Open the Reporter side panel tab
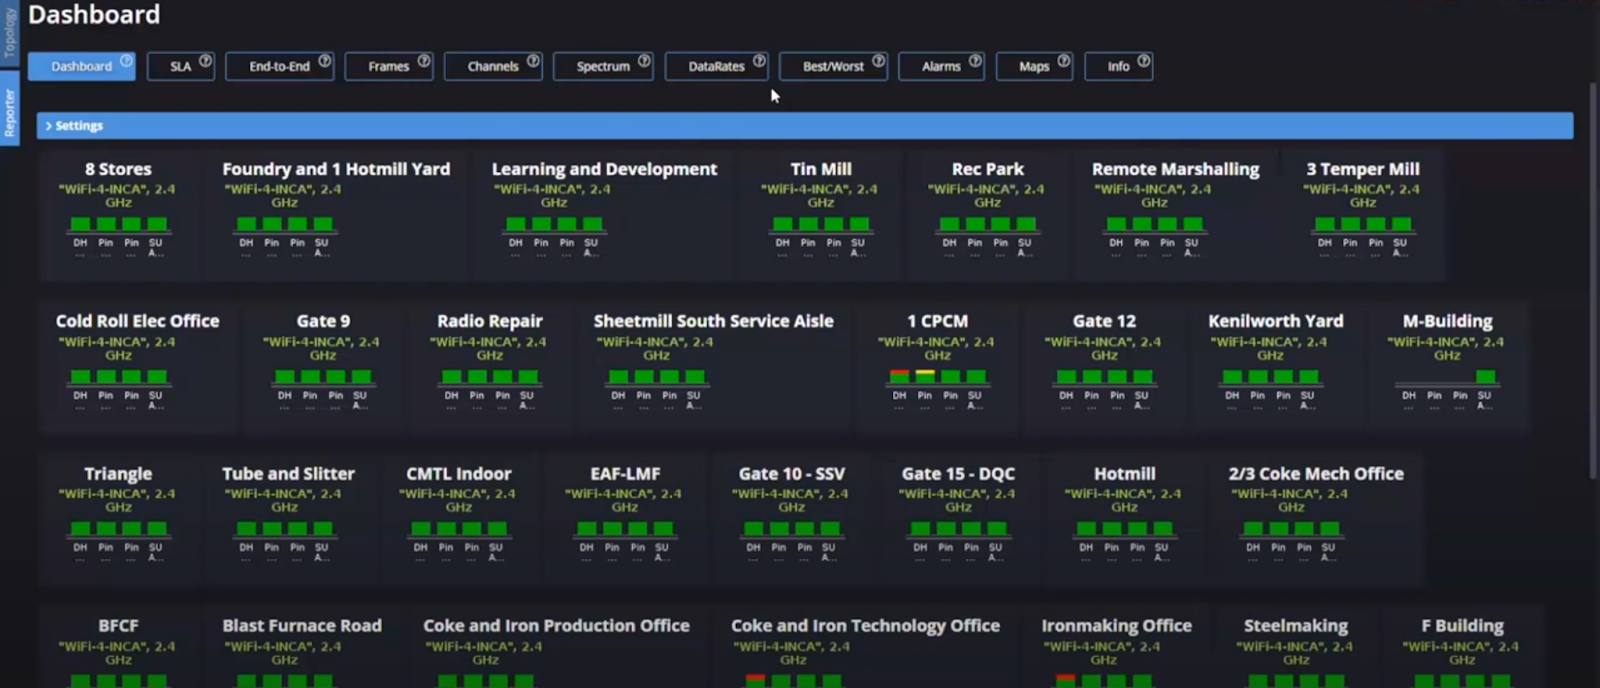The width and height of the screenshot is (1600, 688). tap(9, 112)
